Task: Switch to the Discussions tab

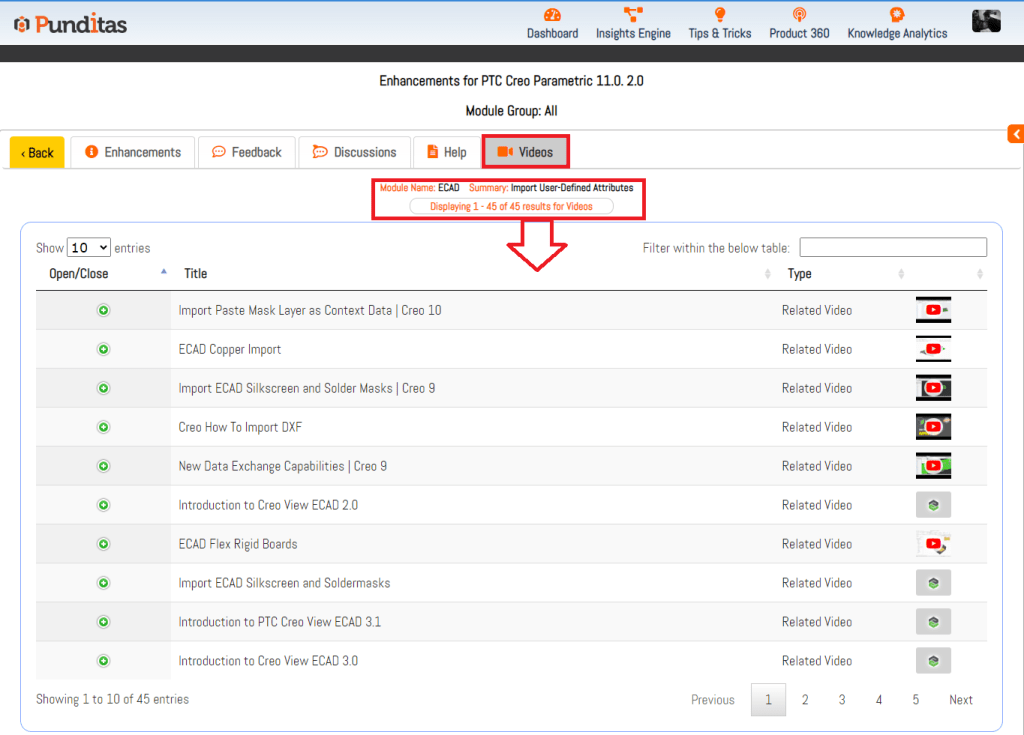Action: click(355, 152)
